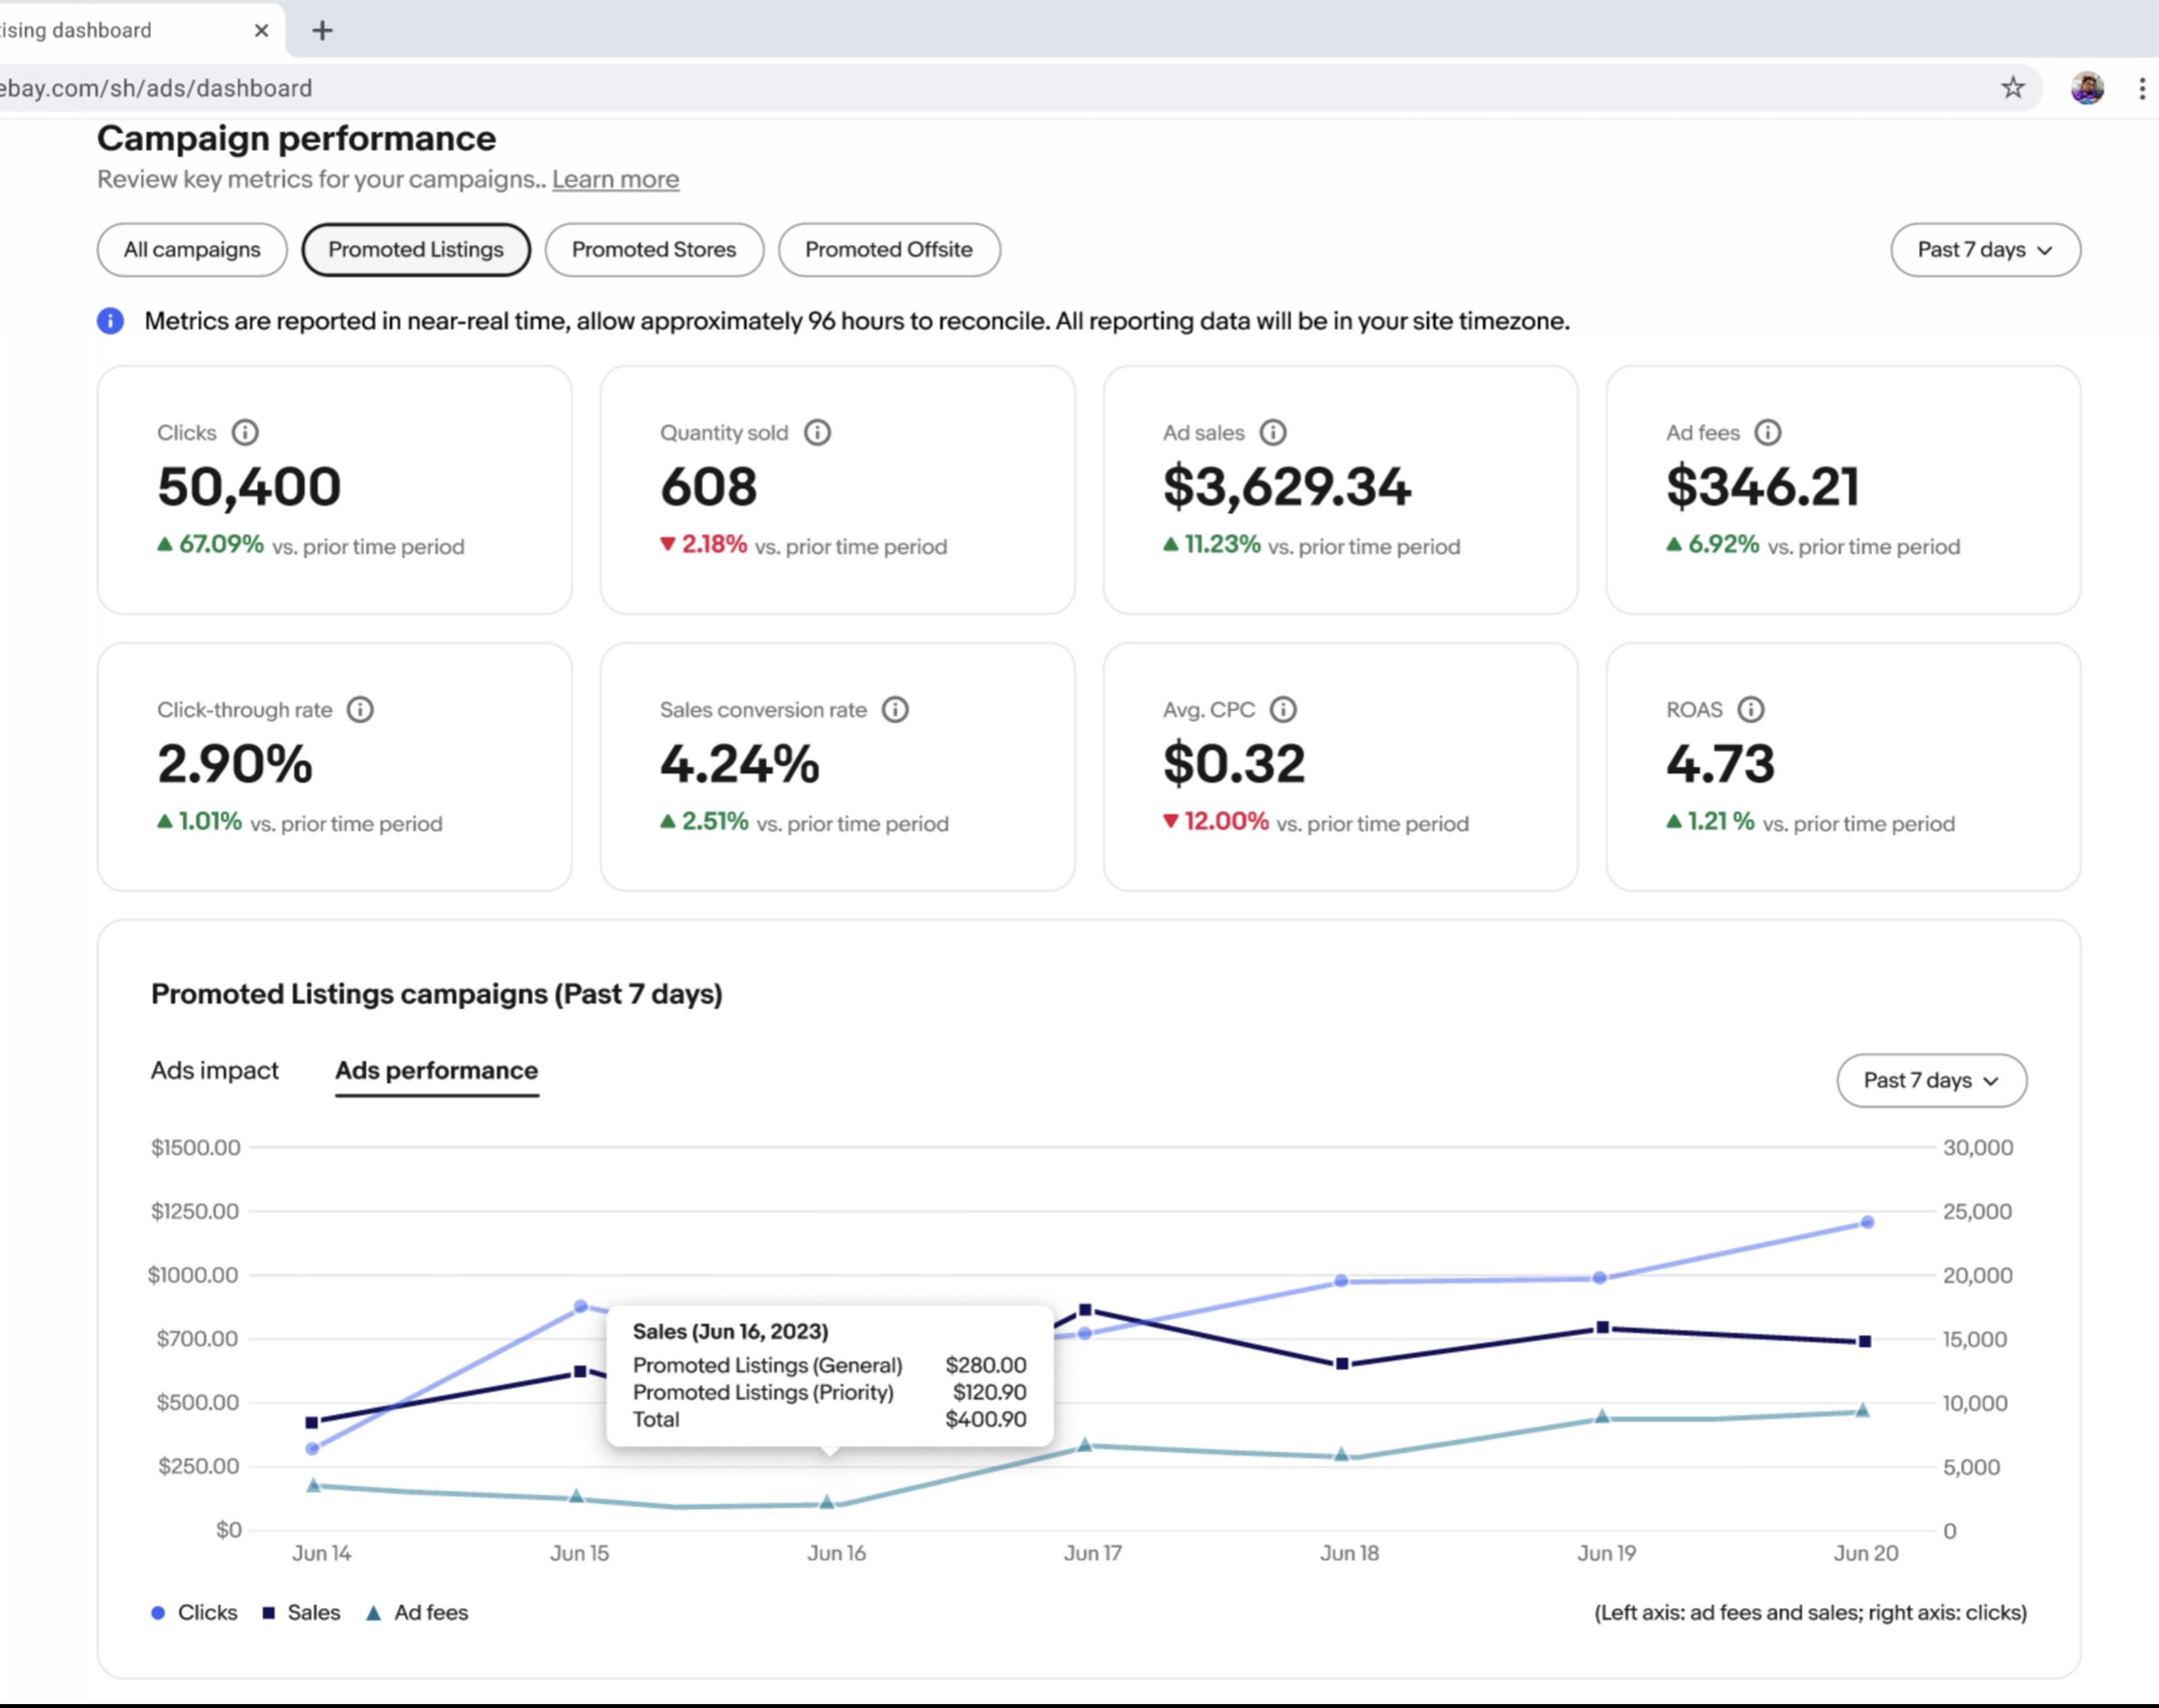Open the ROAS info icon

1750,709
